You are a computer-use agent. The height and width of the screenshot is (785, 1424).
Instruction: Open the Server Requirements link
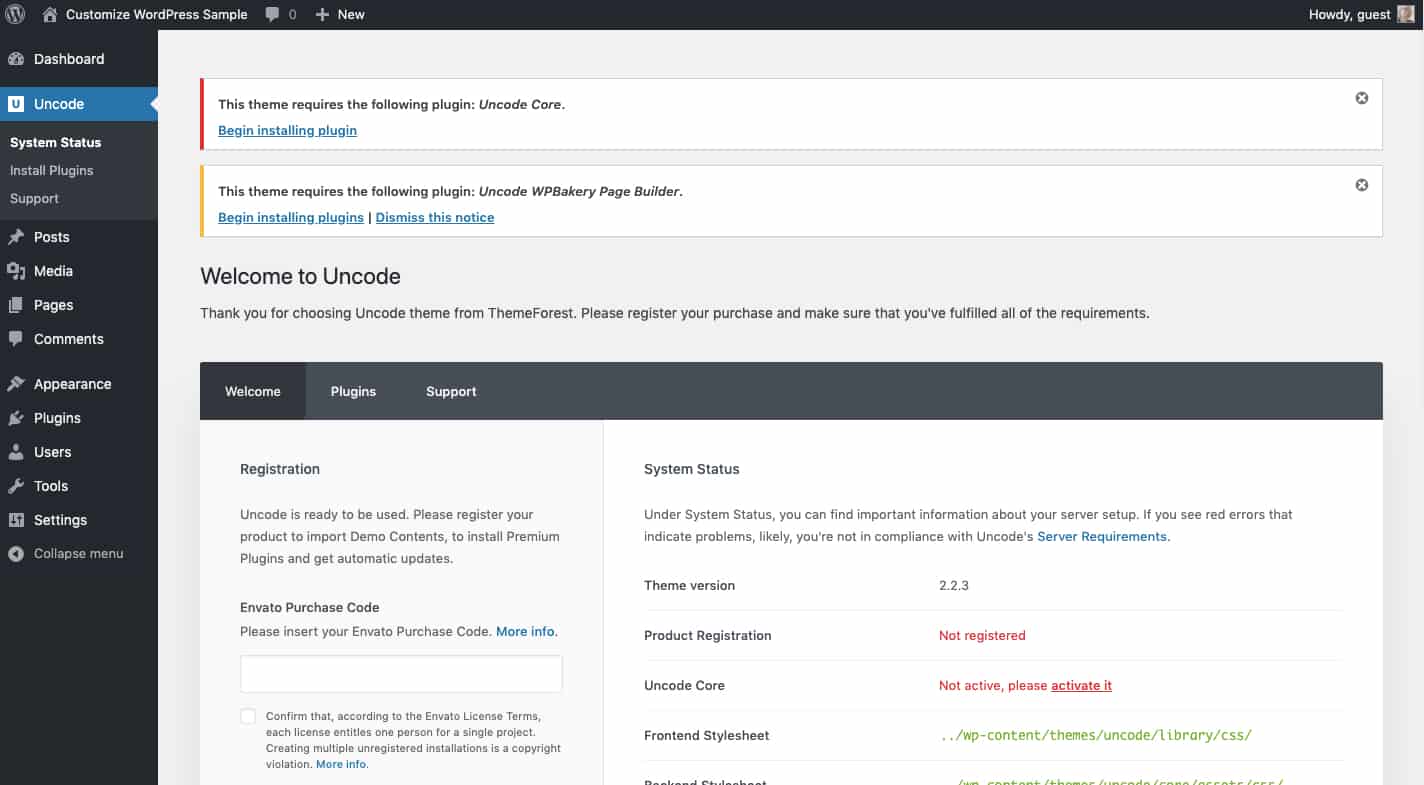1102,537
